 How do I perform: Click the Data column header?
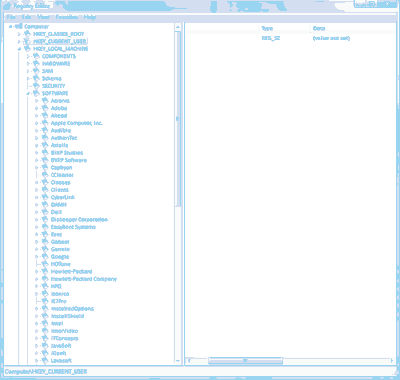353,28
